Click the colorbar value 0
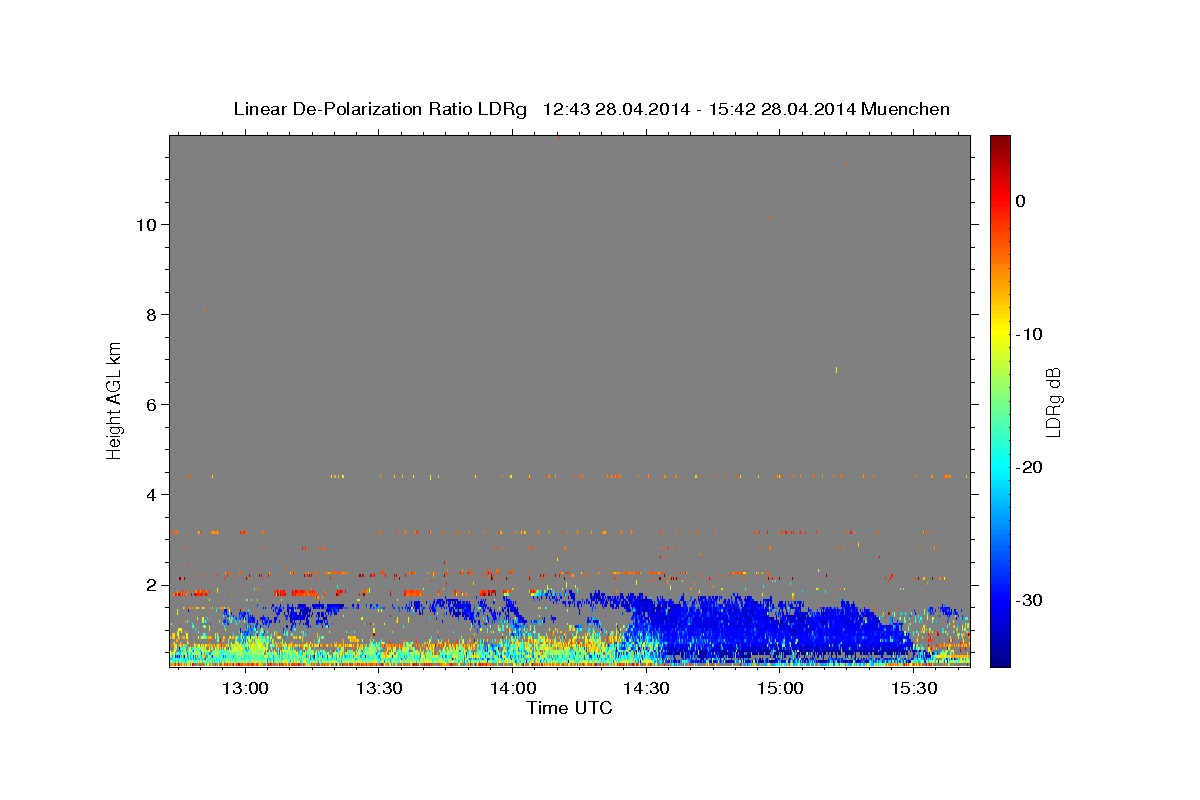1200x800 pixels. [x=1020, y=201]
